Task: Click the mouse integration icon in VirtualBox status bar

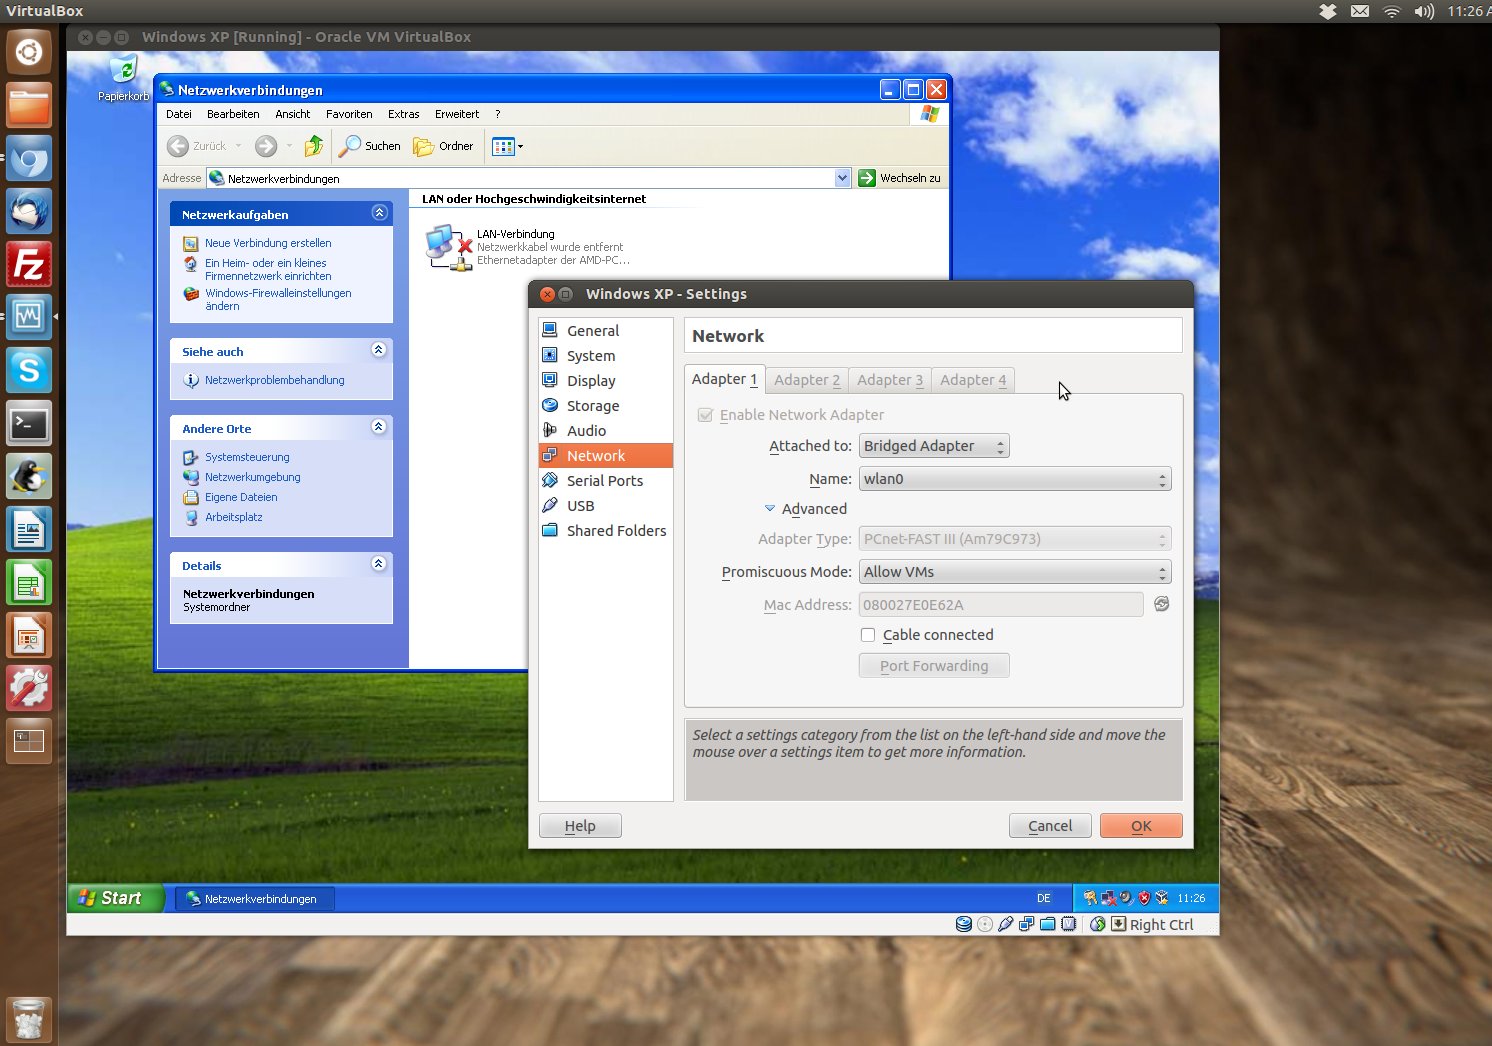Action: [1098, 924]
